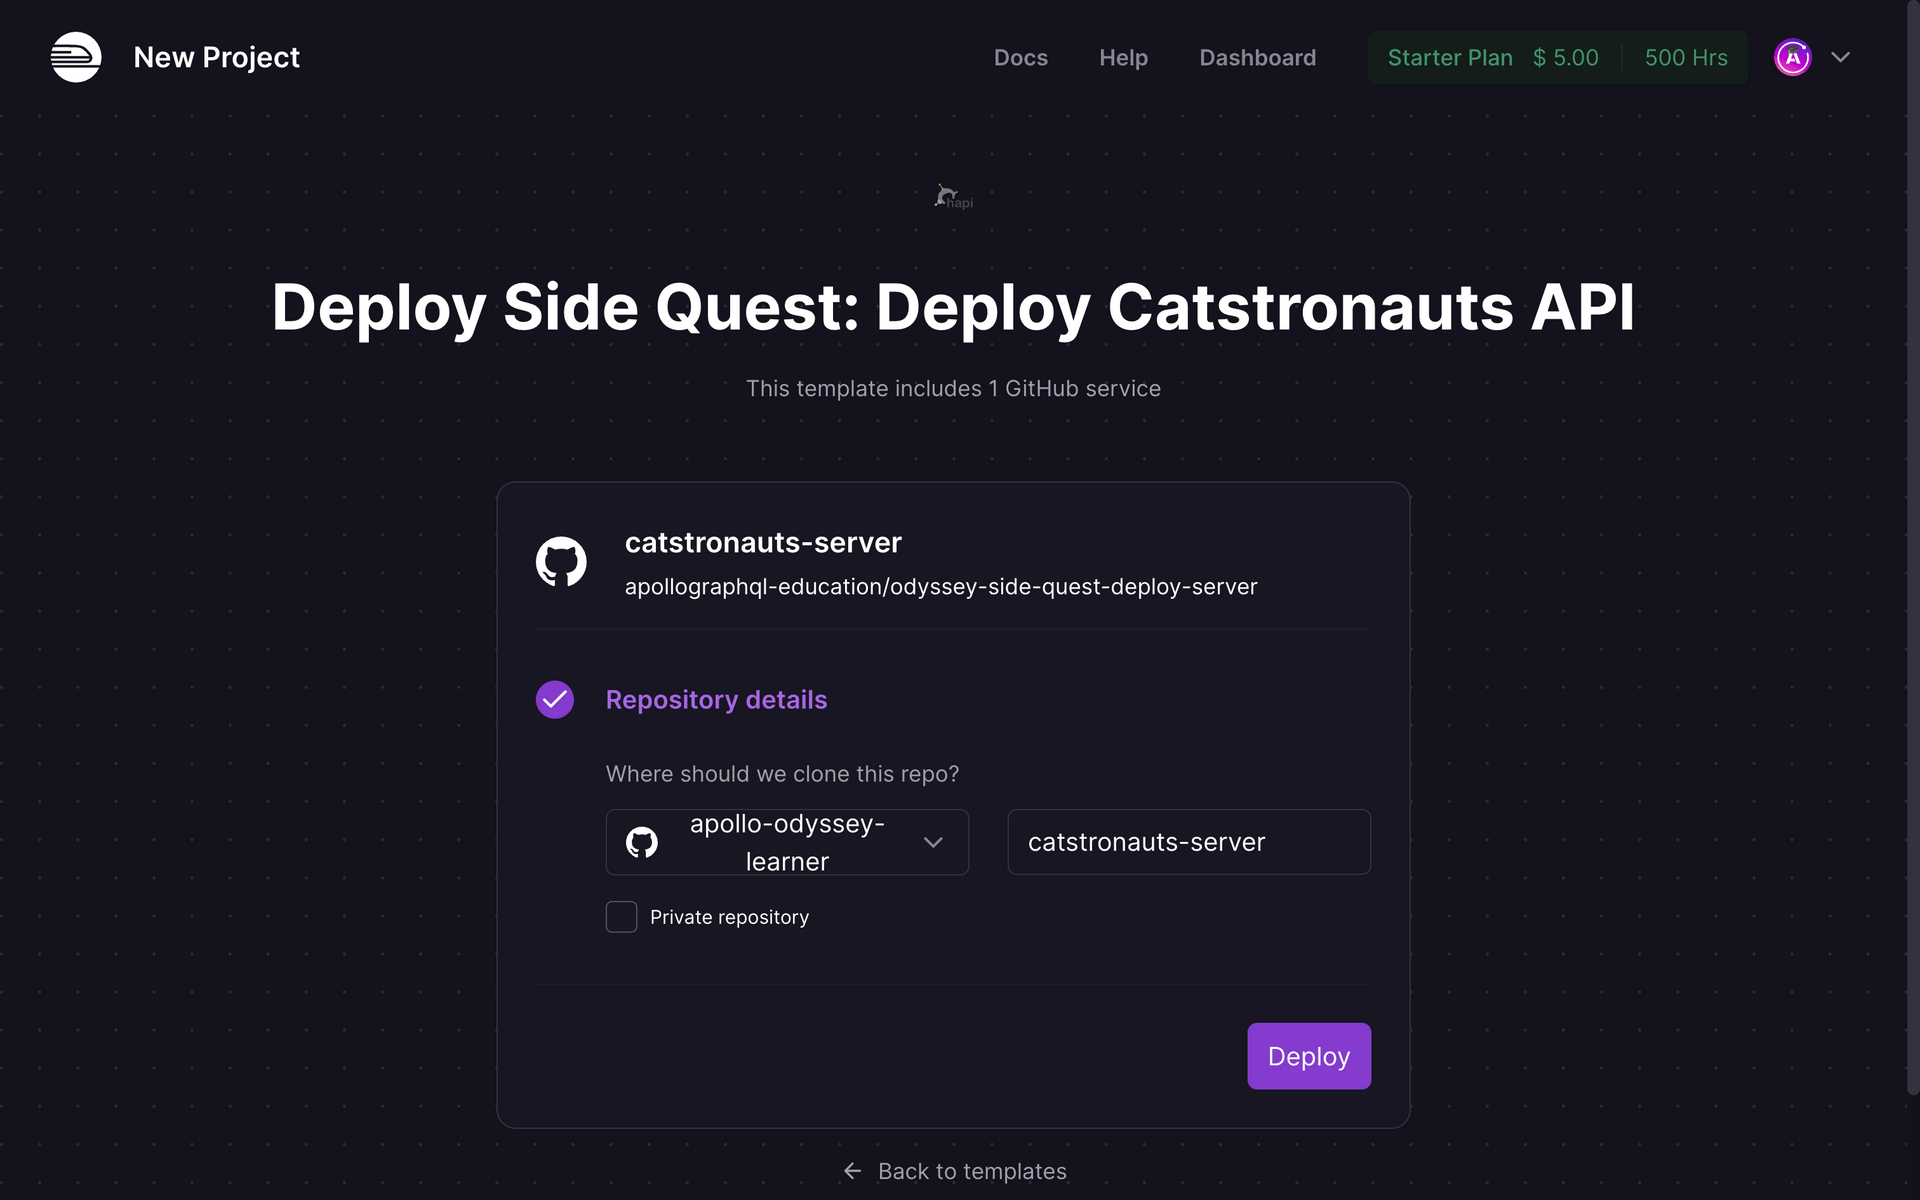Click the Railway logo icon

76,57
